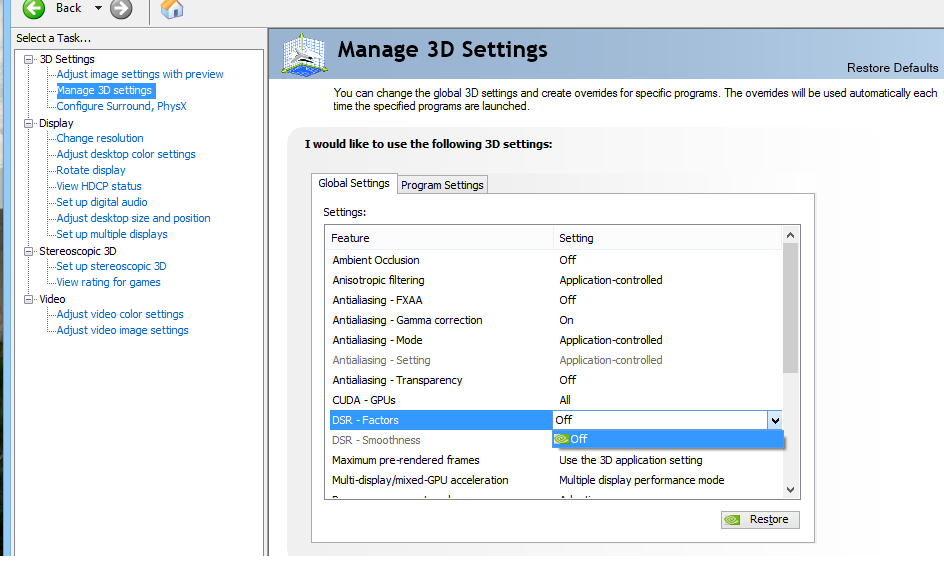Click the Restore button below settings
Screen dimensions: 944x576
point(760,519)
